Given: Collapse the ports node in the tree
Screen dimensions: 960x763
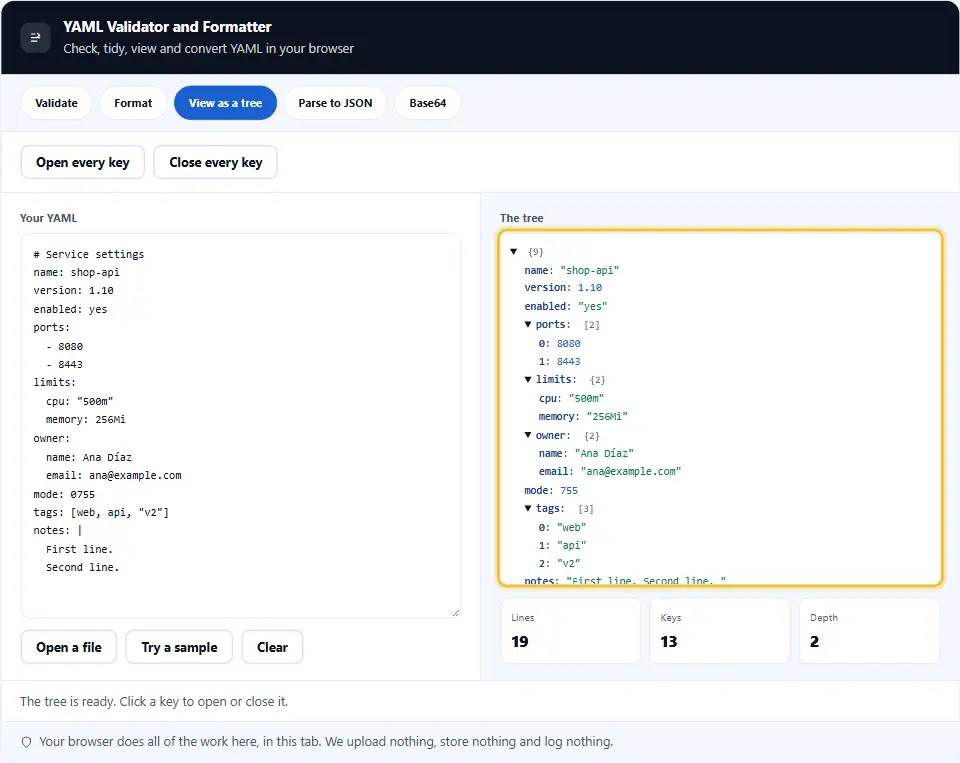Looking at the screenshot, I should coord(528,325).
